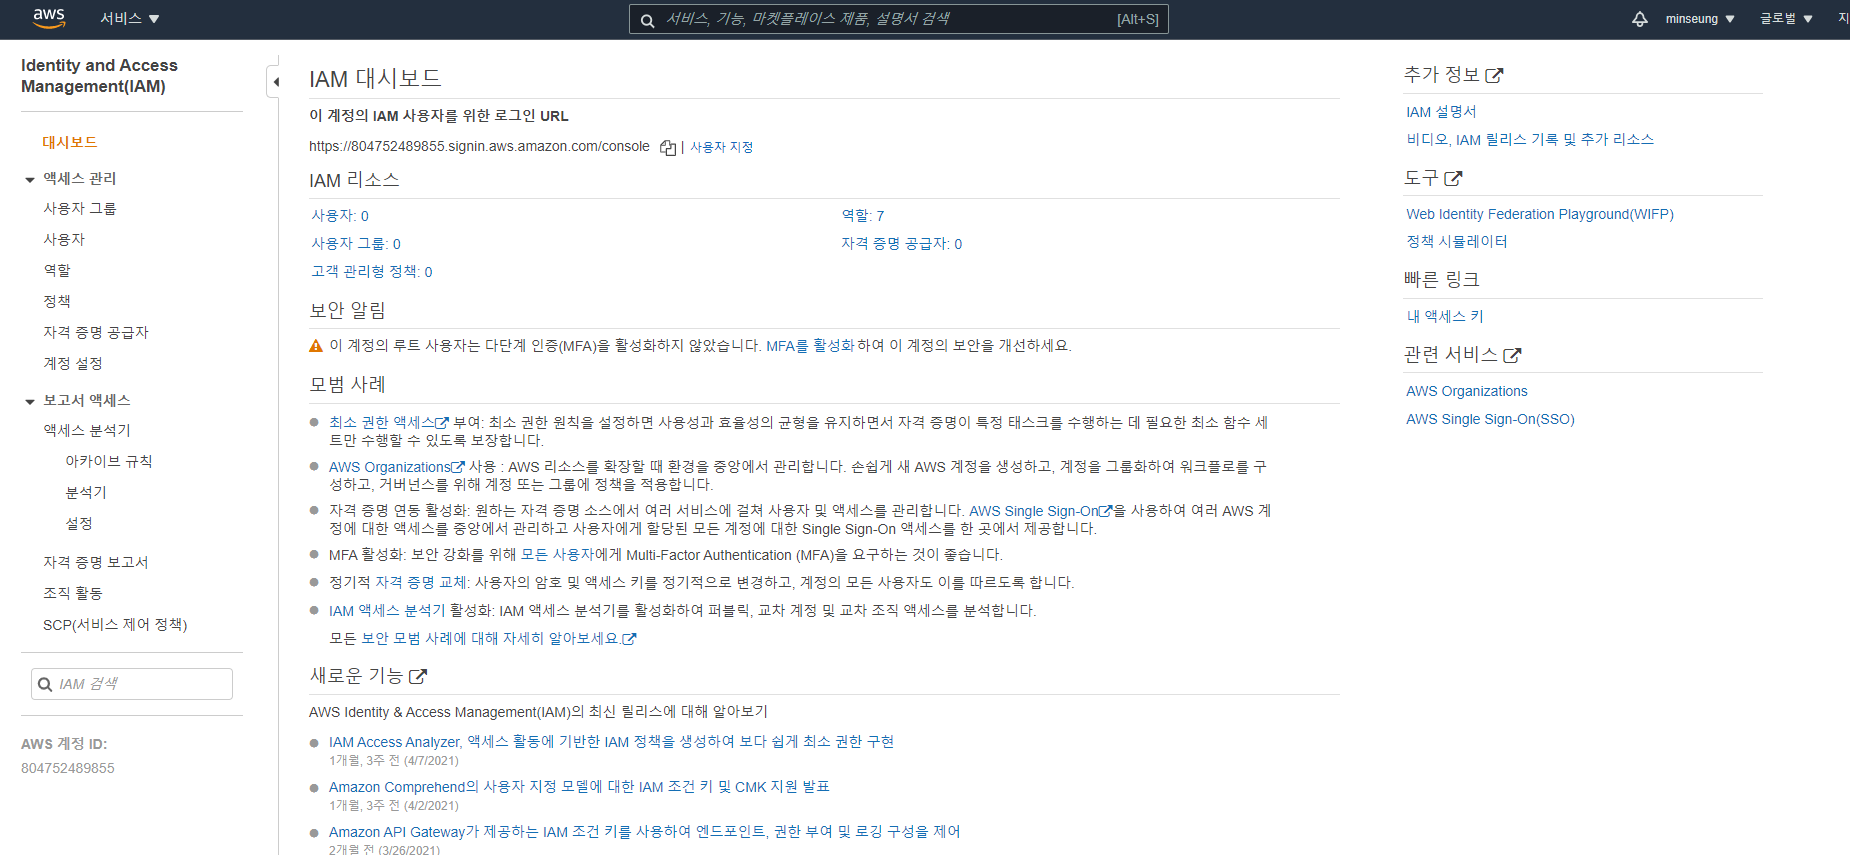Open 정책 시뮬레이터 link

pos(1457,242)
